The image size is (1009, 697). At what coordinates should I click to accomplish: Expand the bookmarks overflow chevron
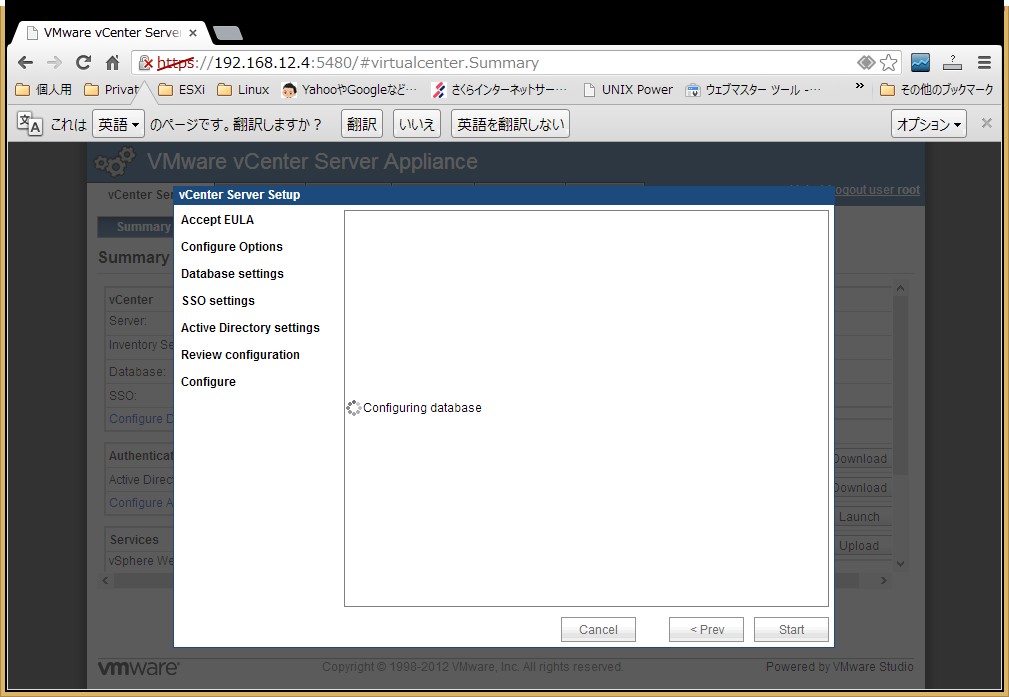[x=859, y=86]
